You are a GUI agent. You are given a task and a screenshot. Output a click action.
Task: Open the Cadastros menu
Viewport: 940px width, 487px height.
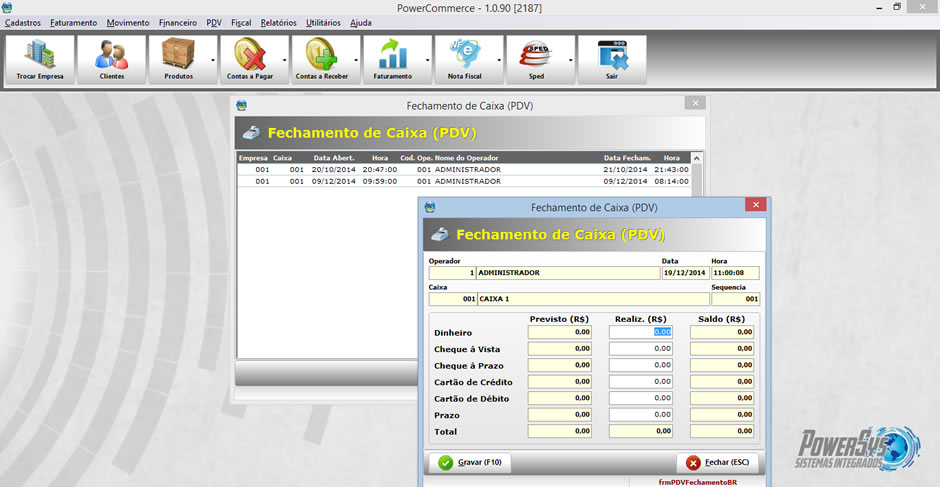23,23
